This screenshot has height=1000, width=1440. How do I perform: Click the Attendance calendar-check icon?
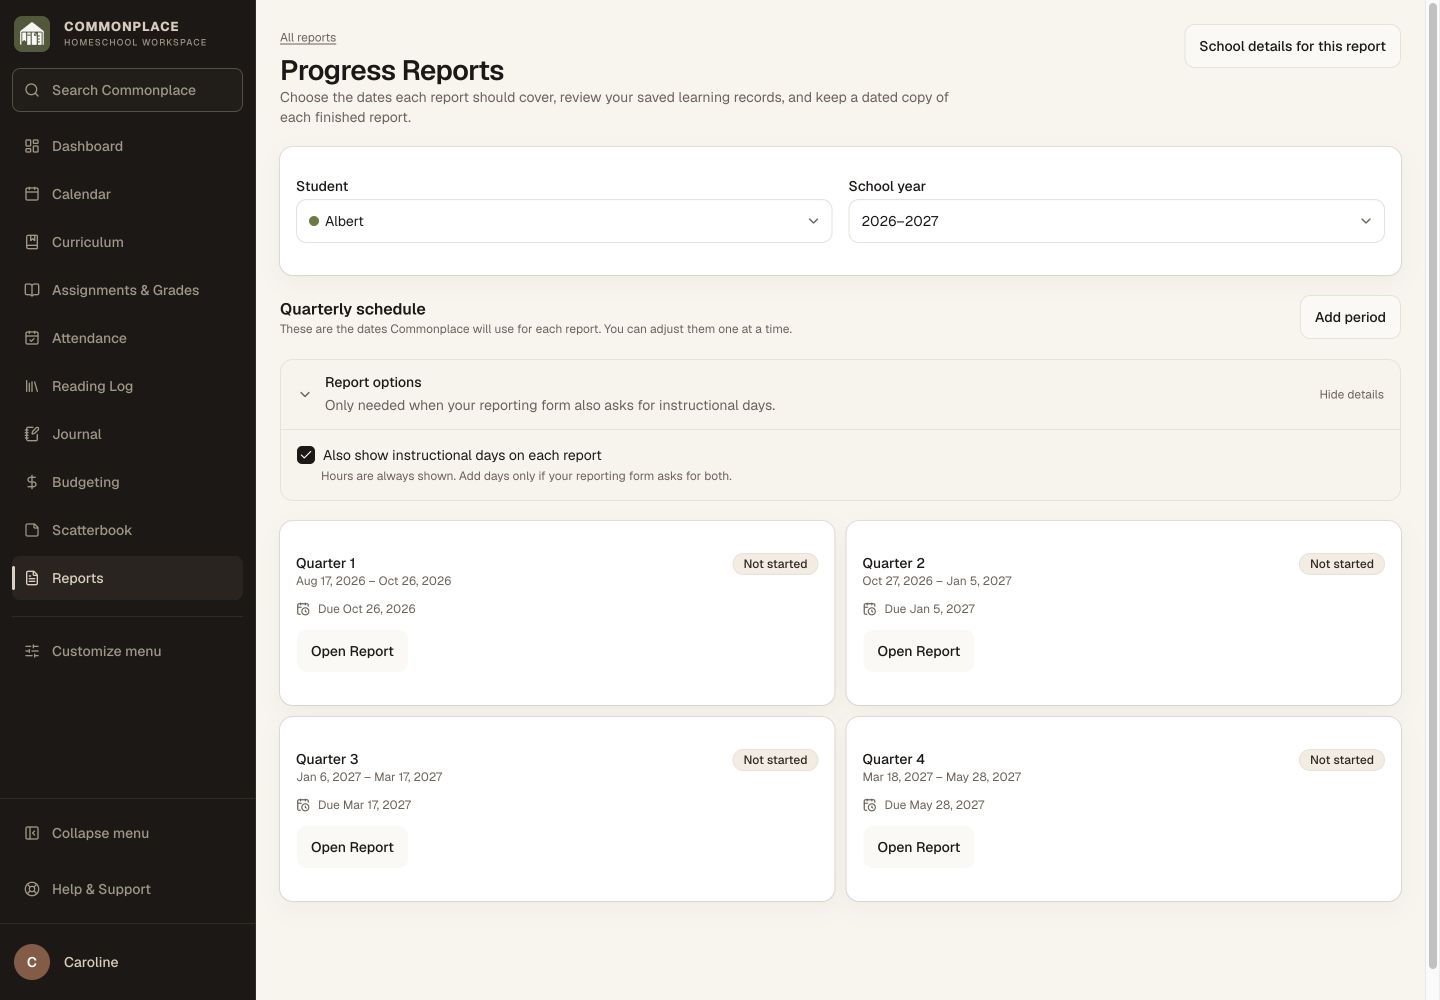tap(32, 338)
